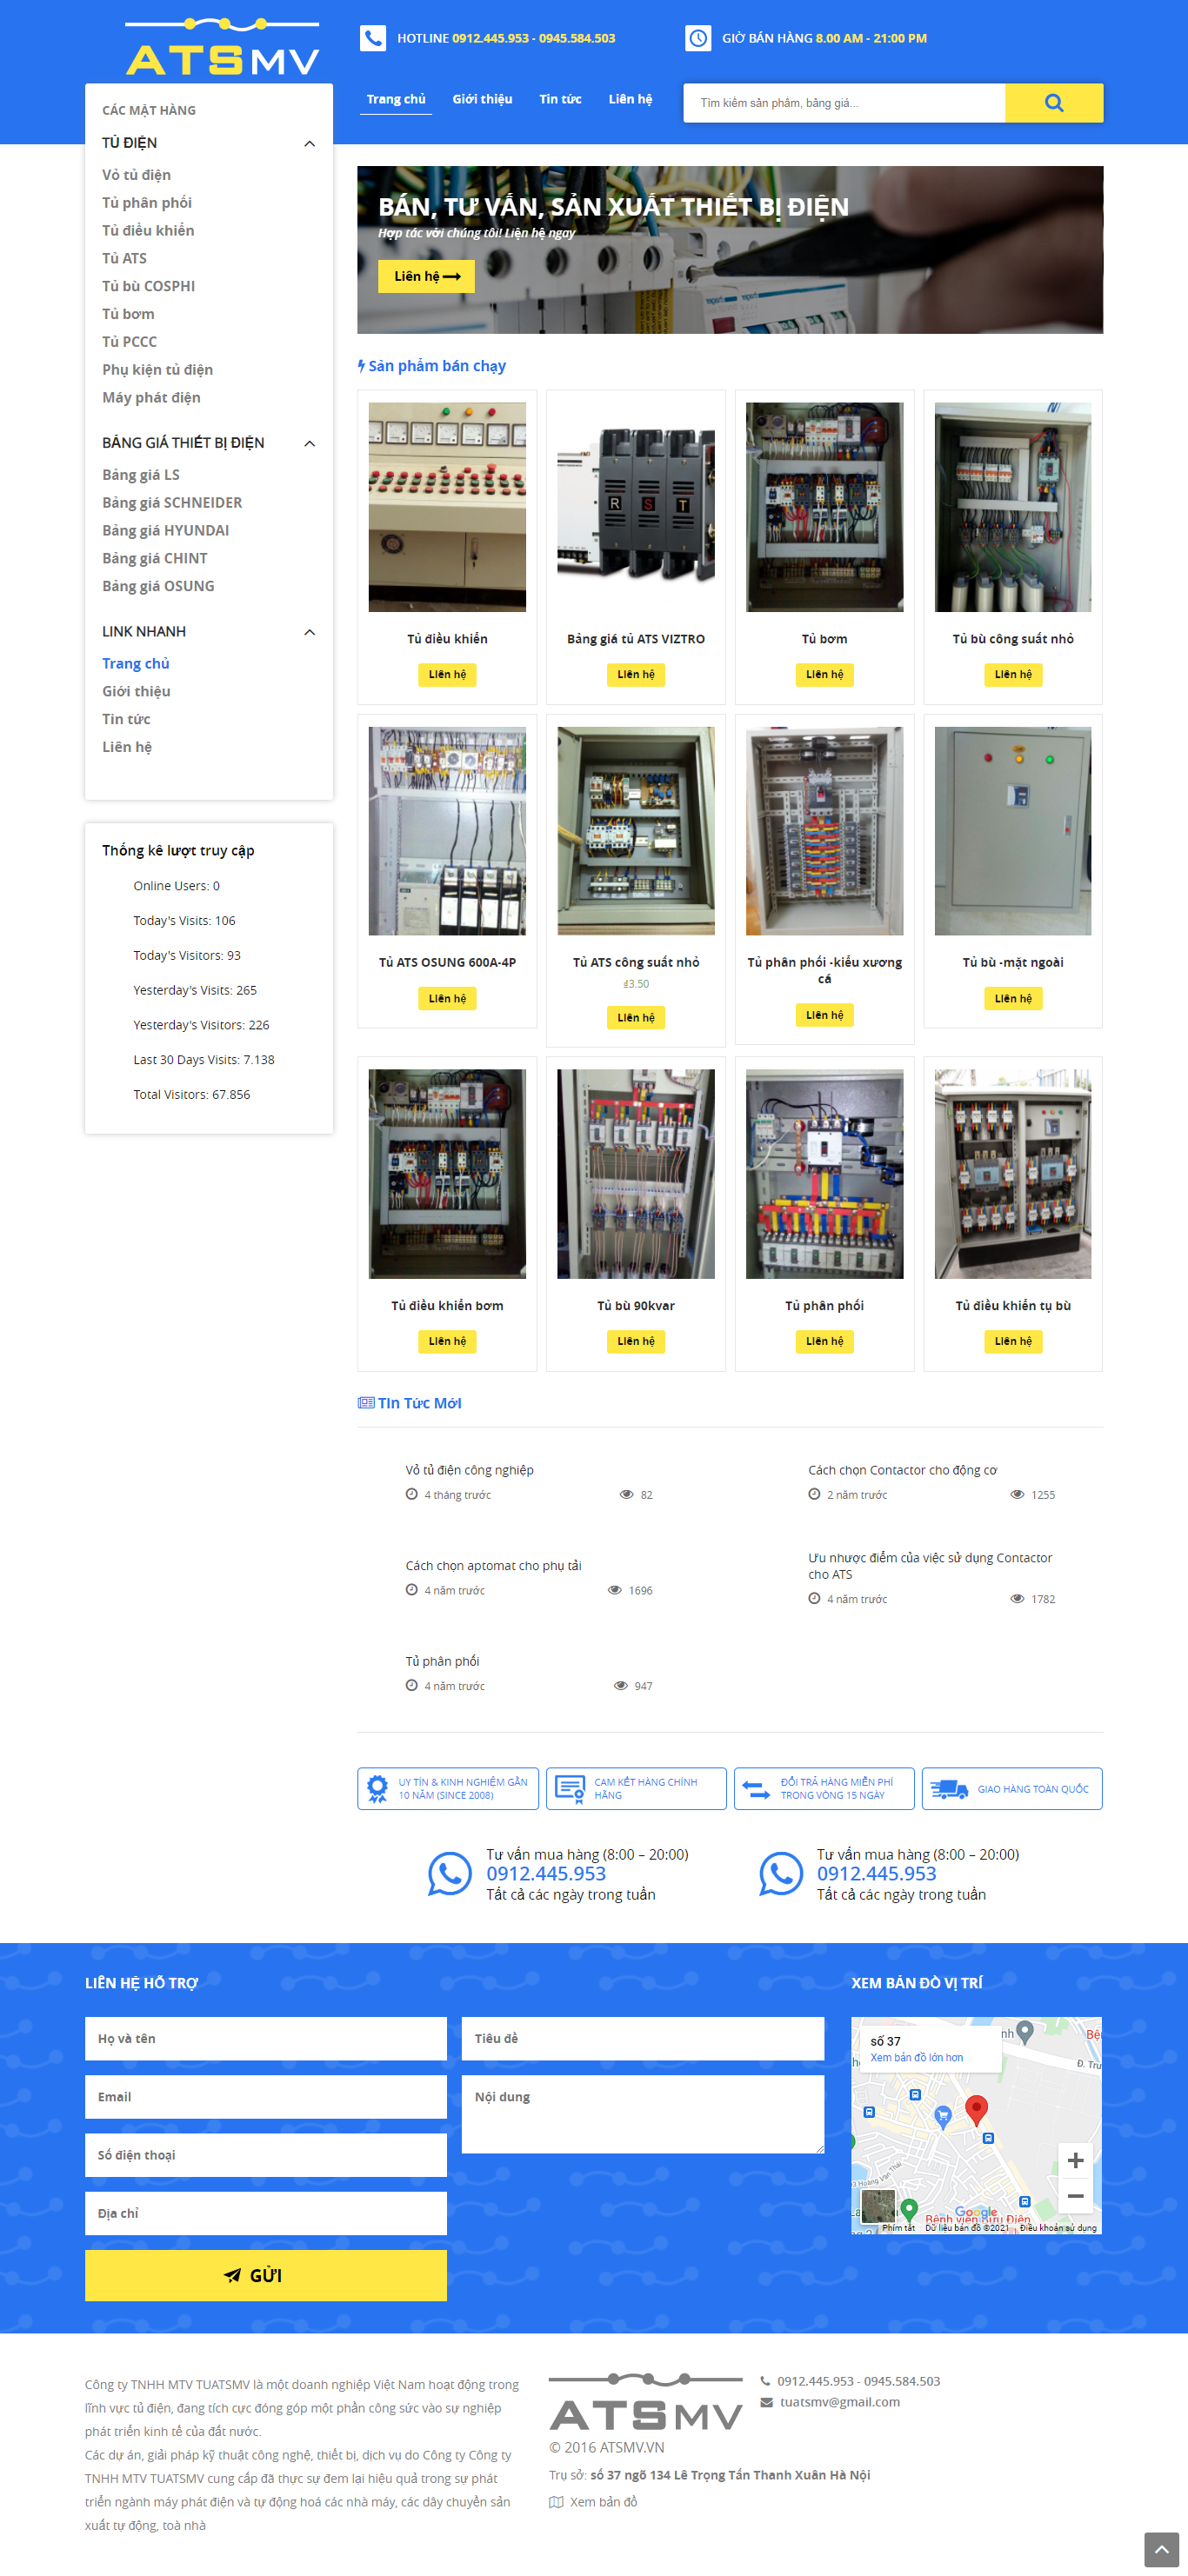Focus the Họ và tên field
Viewport: 1188px width, 2576px height.
click(266, 2038)
